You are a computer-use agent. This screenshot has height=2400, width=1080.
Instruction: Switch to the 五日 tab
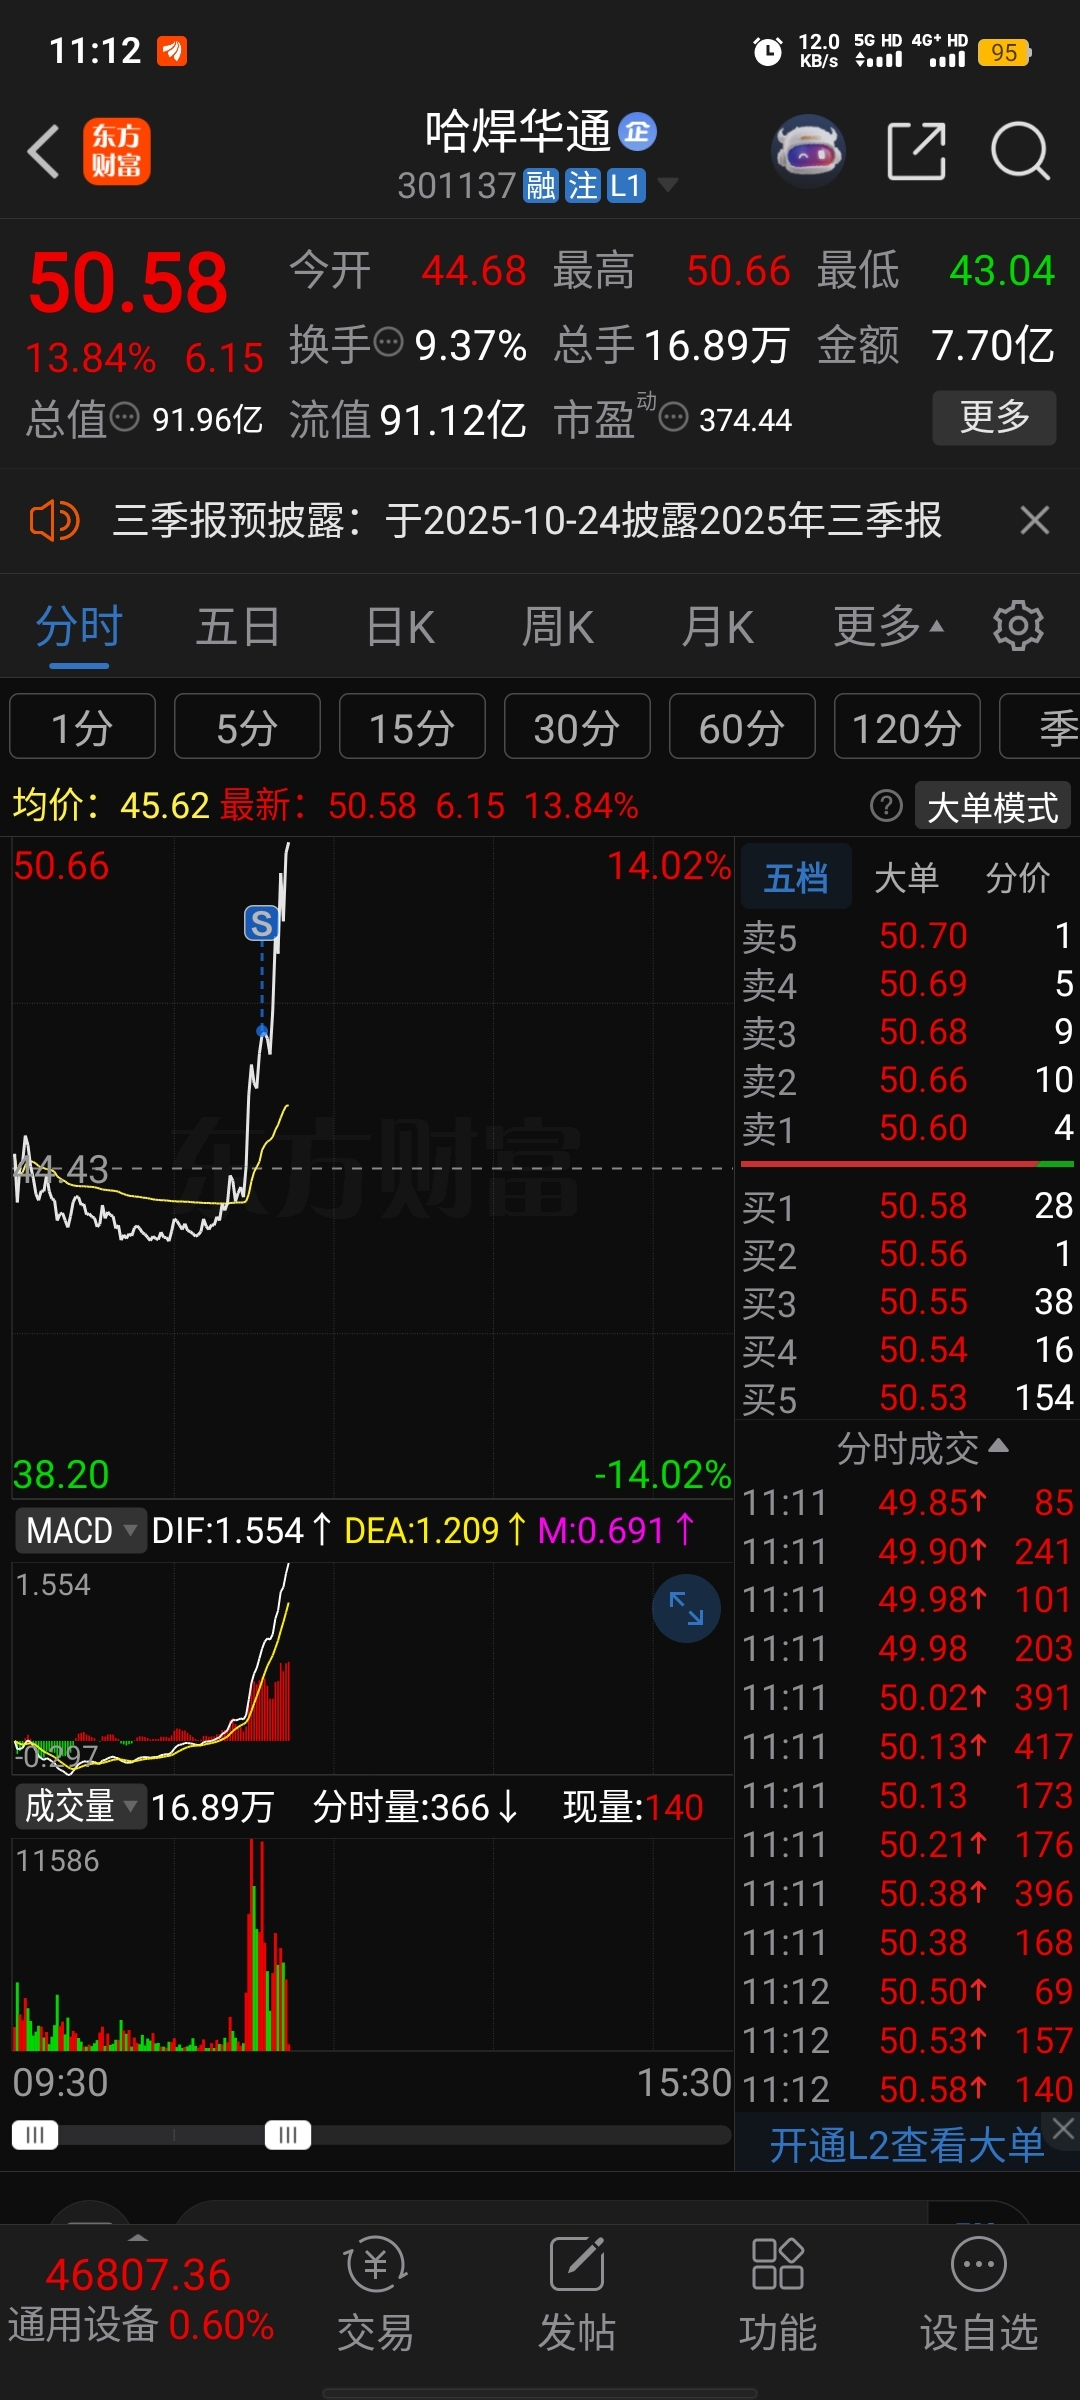(x=238, y=628)
